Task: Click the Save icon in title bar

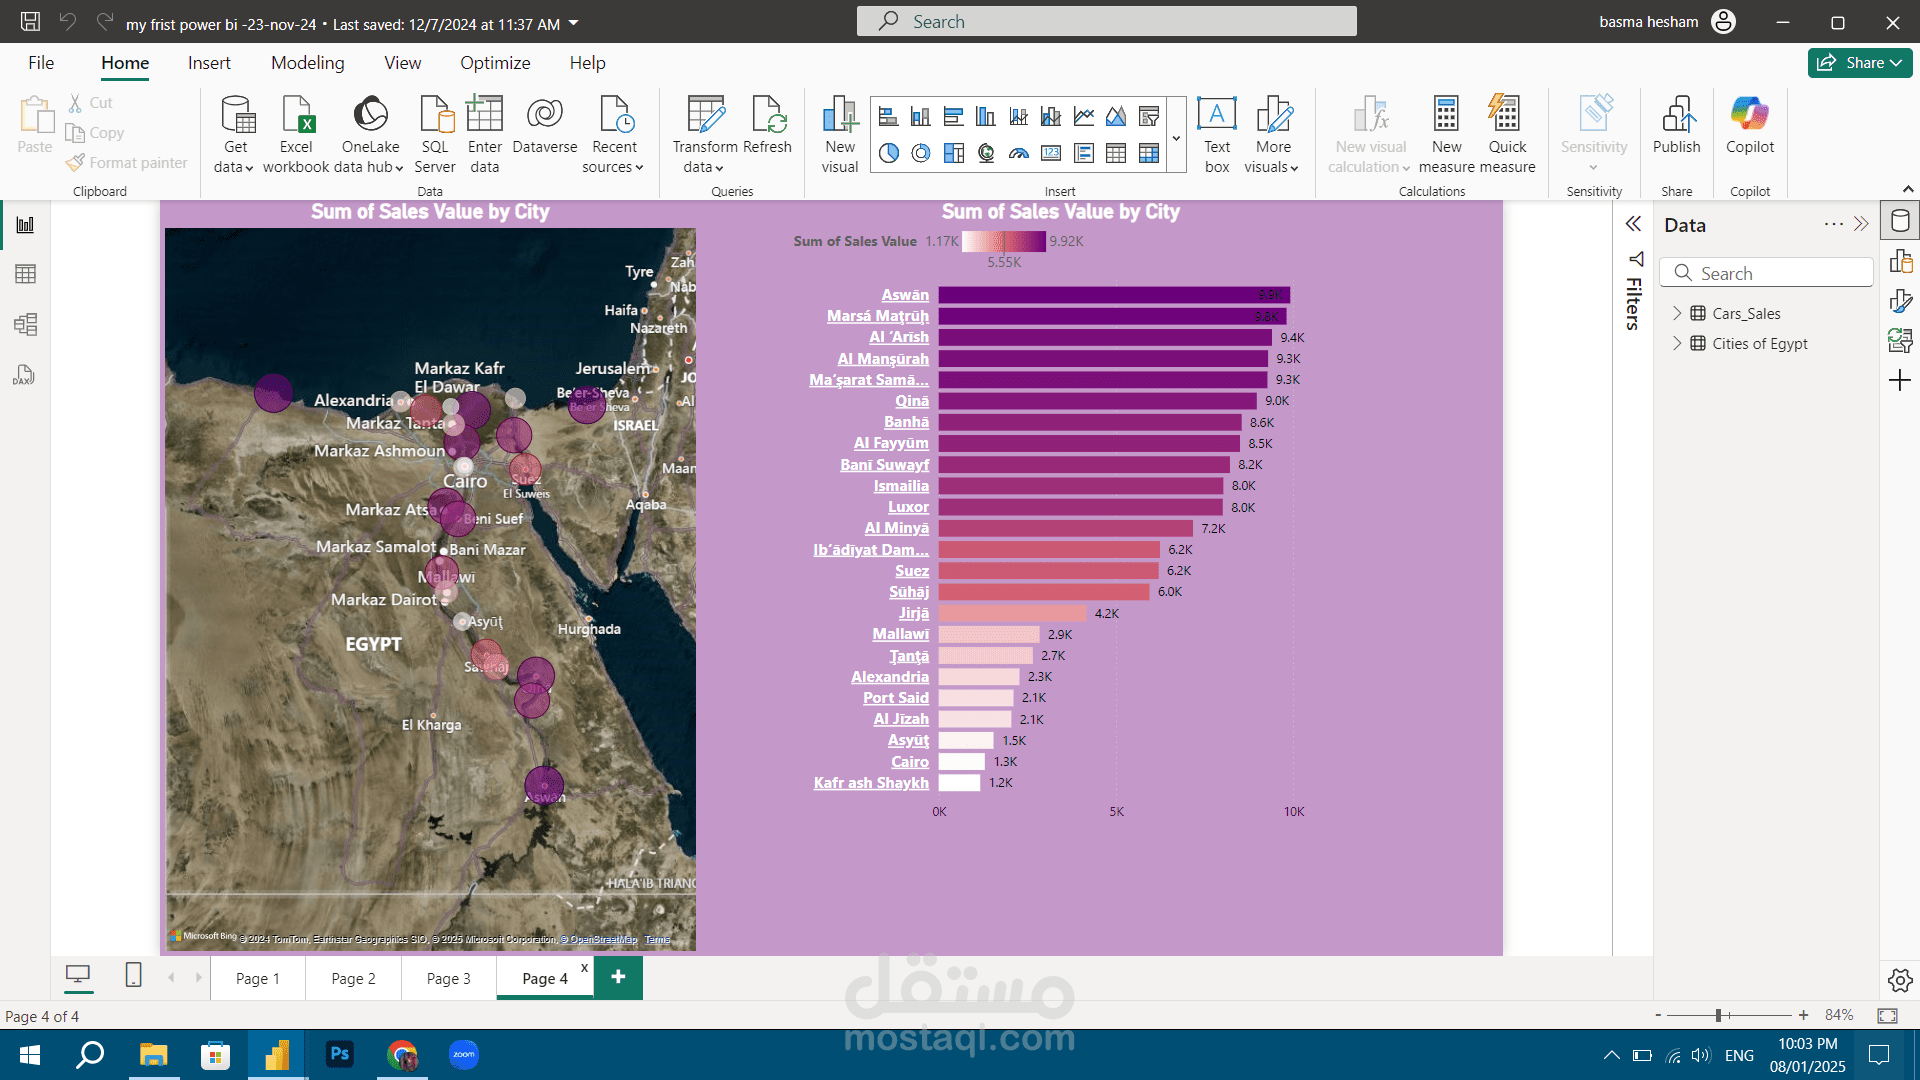Action: tap(31, 21)
